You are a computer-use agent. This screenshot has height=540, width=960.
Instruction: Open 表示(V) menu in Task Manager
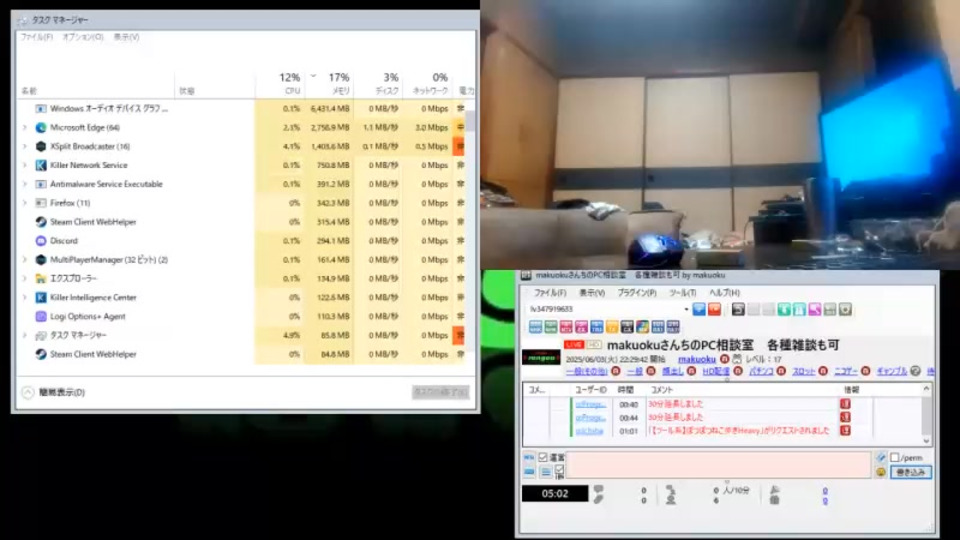[126, 37]
